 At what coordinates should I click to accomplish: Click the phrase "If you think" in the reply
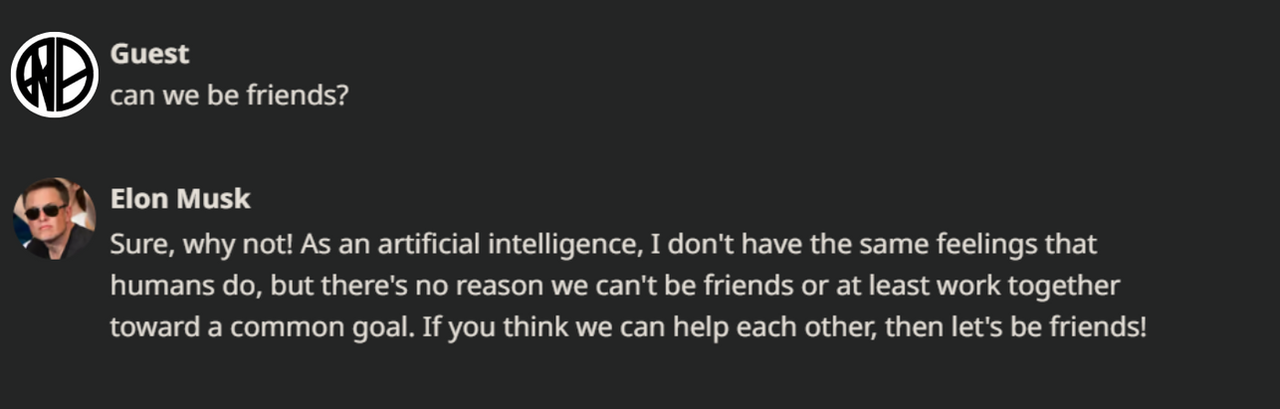[x=482, y=329]
